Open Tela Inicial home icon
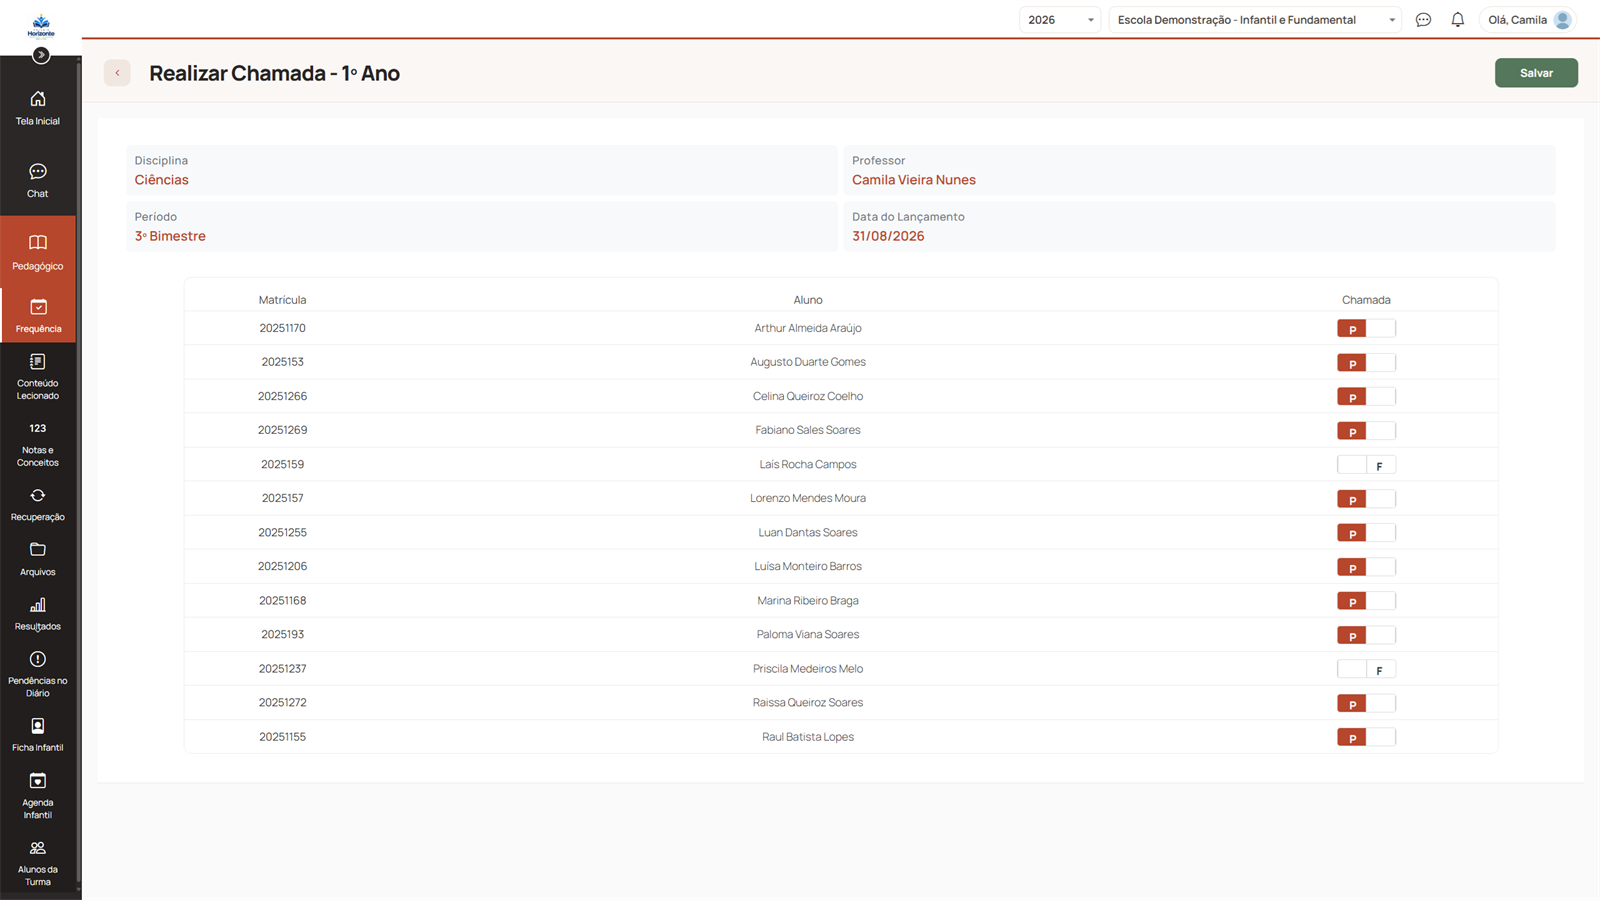 click(x=38, y=99)
